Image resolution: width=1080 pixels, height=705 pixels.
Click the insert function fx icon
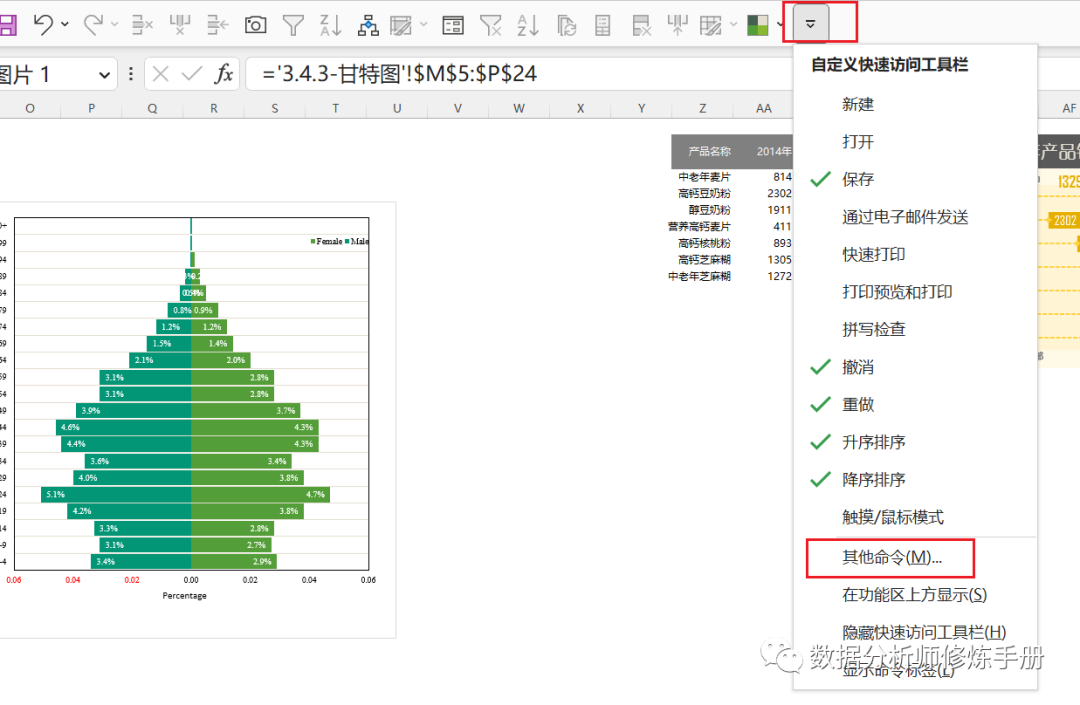225,74
